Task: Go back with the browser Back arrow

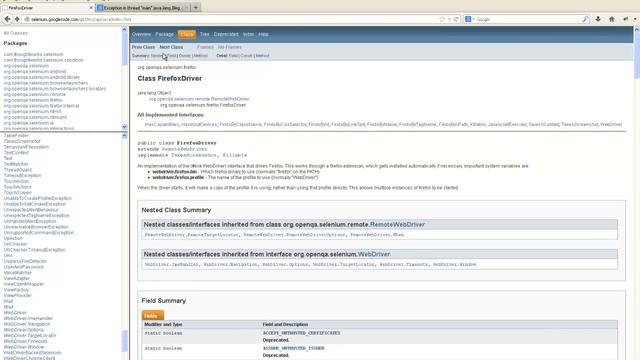Action: tap(7, 19)
